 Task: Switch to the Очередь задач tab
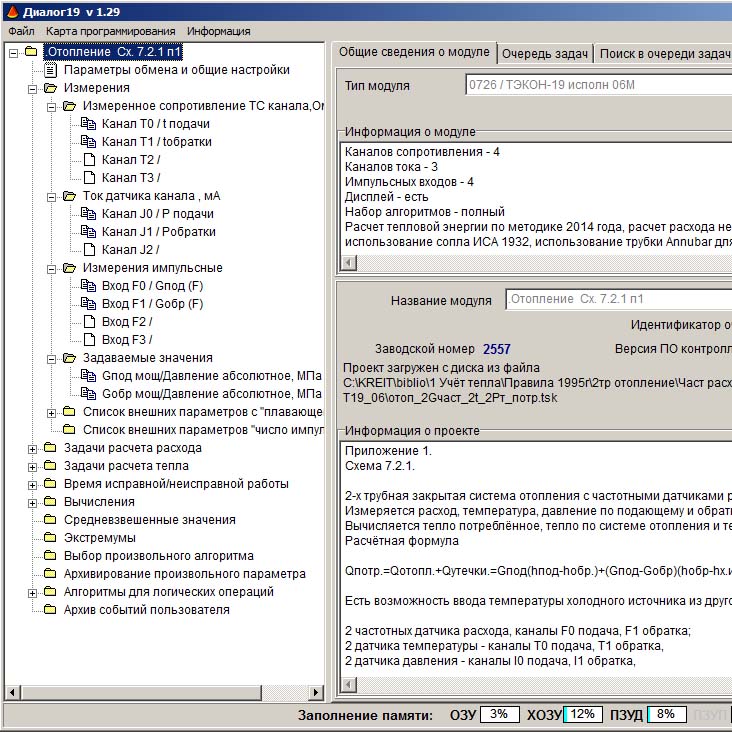pyautogui.click(x=545, y=54)
